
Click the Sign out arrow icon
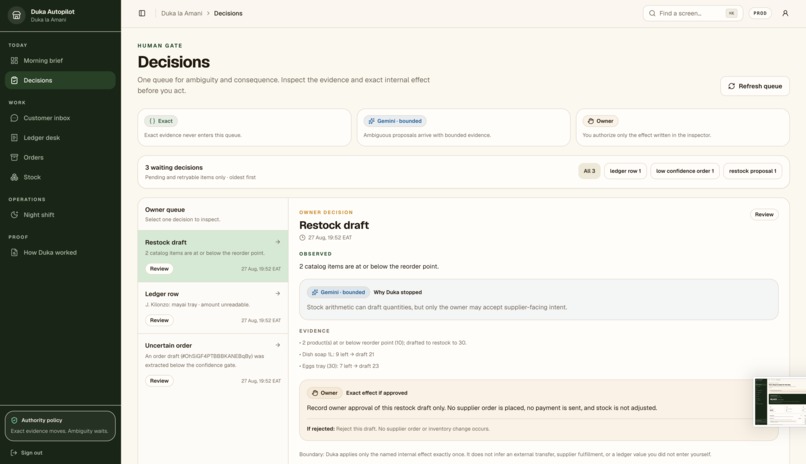coord(14,453)
